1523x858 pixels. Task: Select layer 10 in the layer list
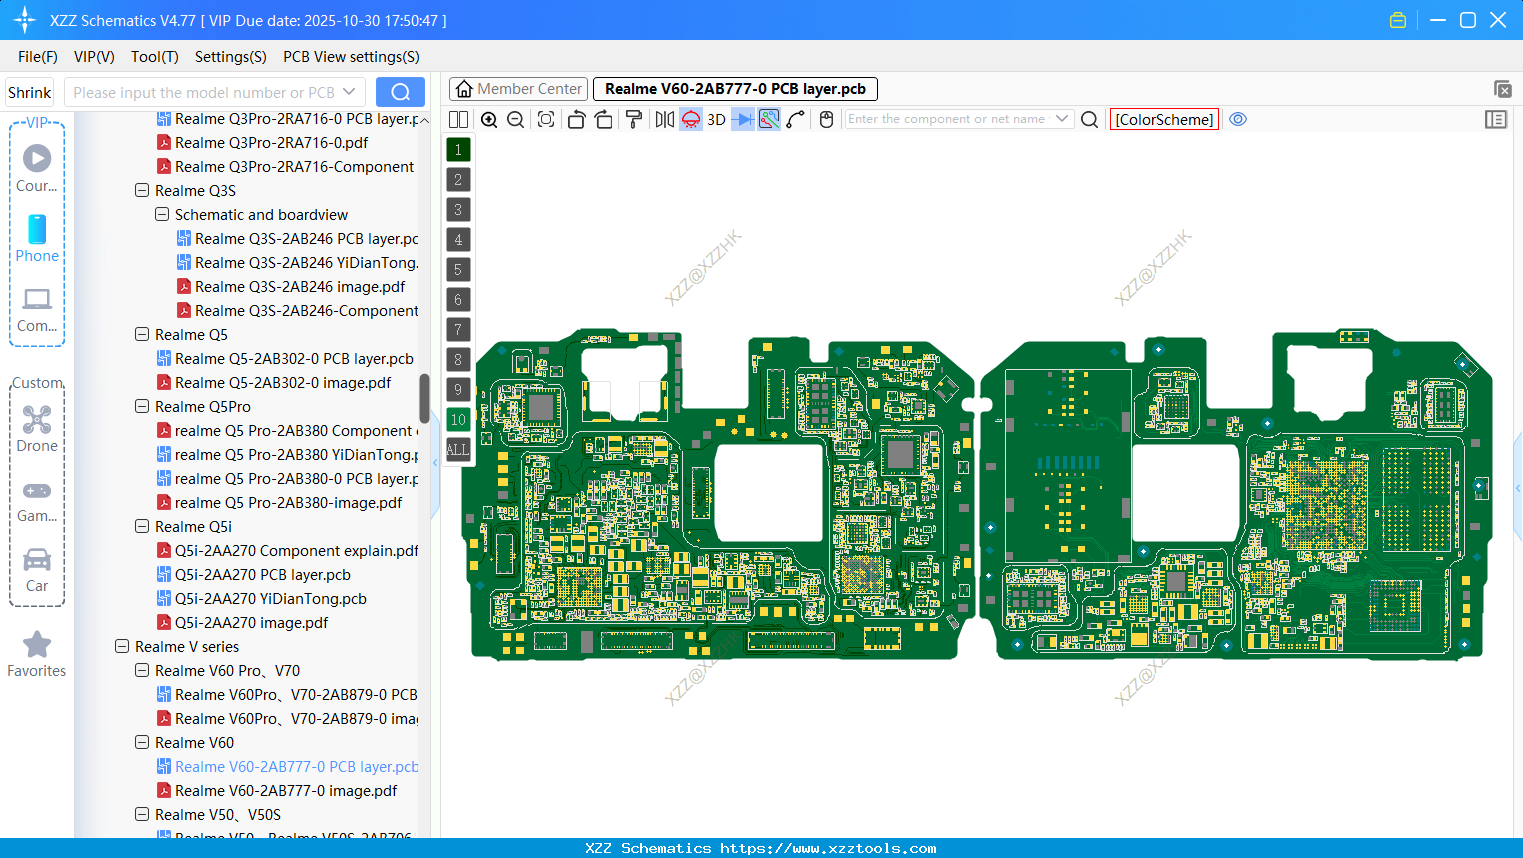tap(458, 419)
